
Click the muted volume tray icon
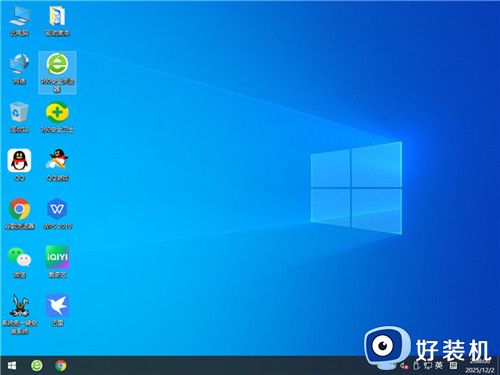click(x=404, y=366)
